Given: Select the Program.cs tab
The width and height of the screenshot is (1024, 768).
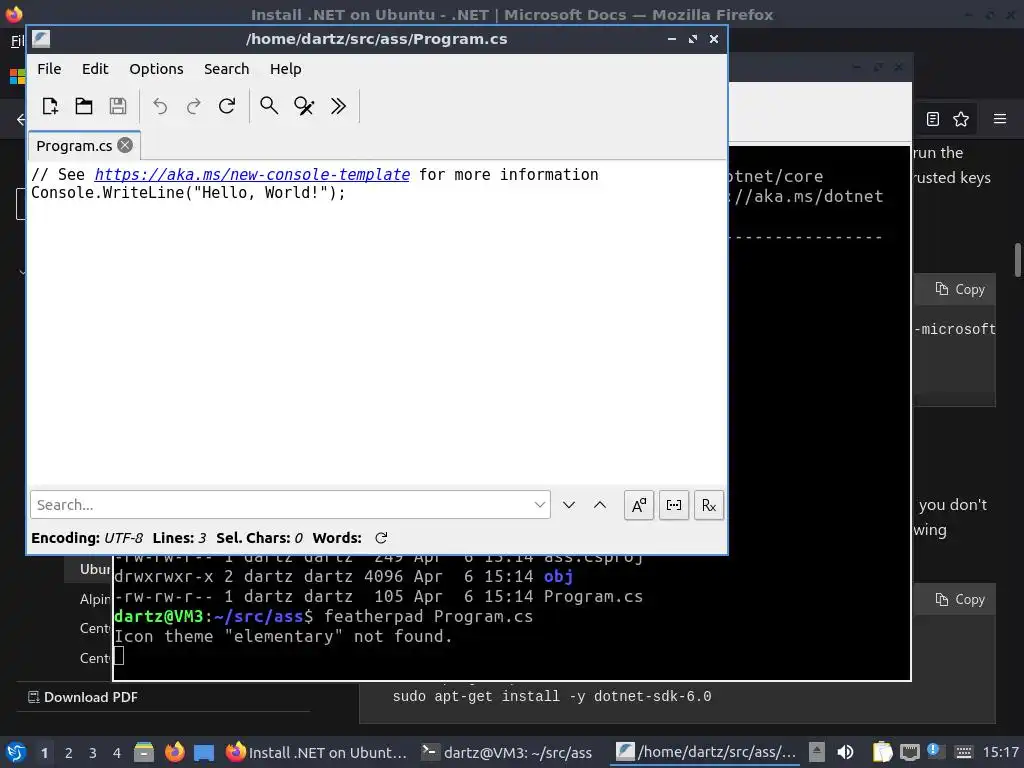Looking at the screenshot, I should 74,146.
